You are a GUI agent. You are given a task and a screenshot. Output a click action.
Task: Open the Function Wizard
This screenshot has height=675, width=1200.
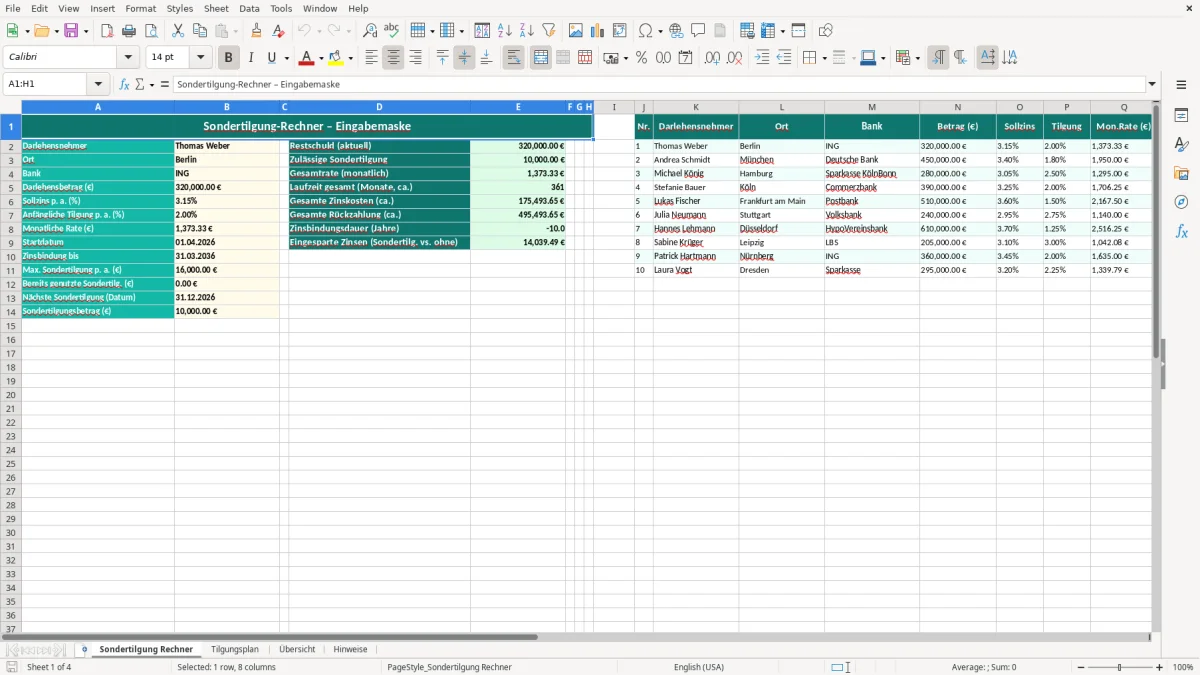click(125, 84)
